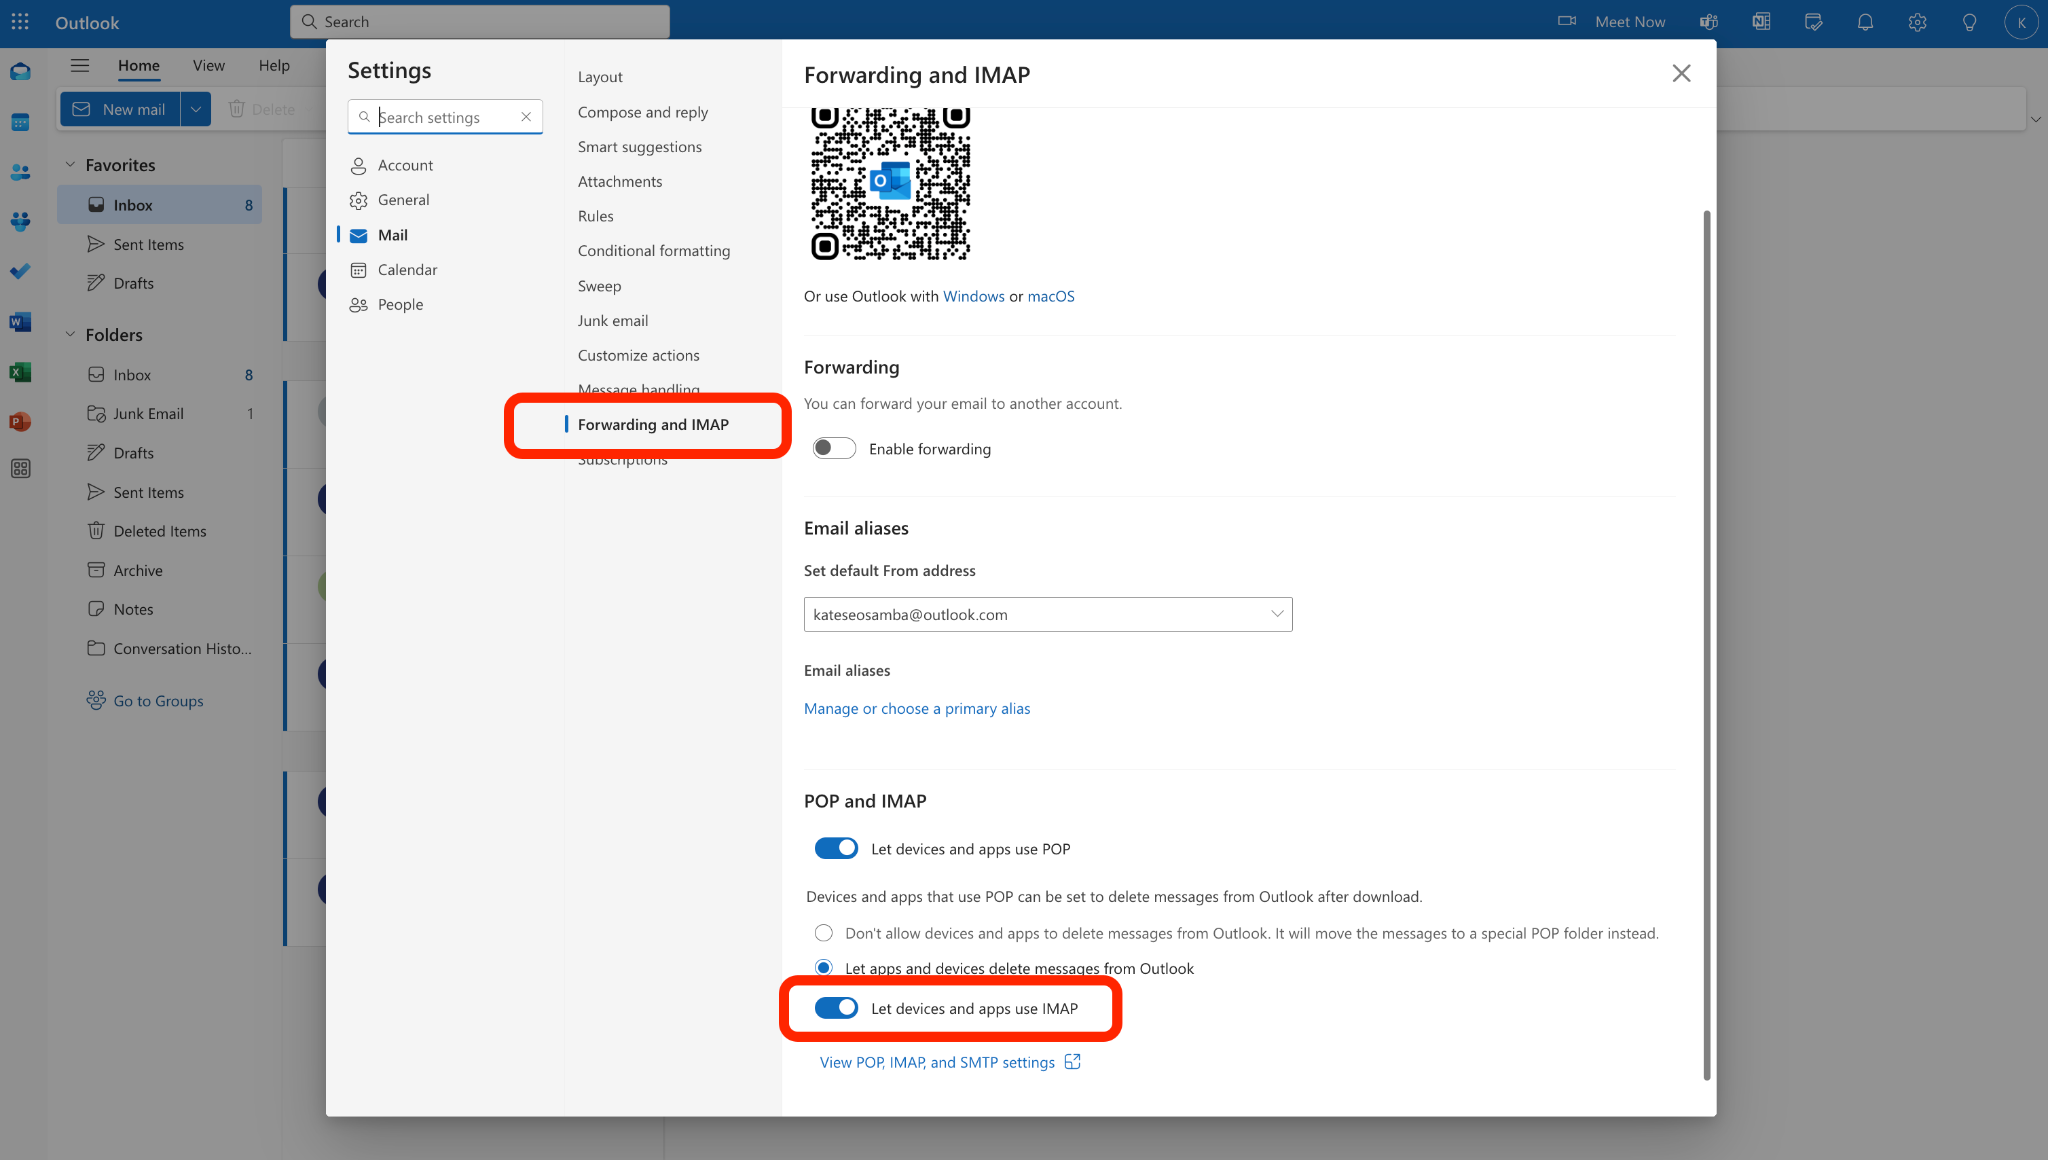
Task: Open the notifications bell
Action: coord(1865,22)
